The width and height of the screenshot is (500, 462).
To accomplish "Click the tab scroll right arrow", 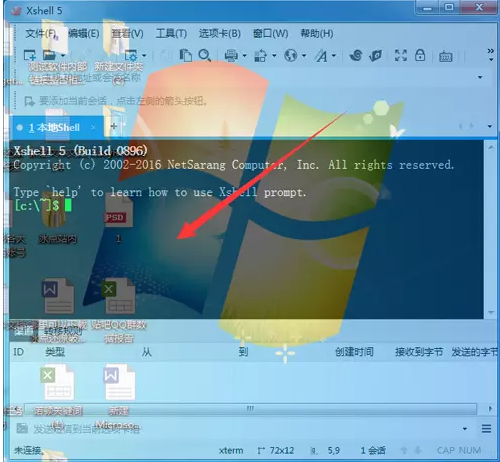I will (x=472, y=126).
